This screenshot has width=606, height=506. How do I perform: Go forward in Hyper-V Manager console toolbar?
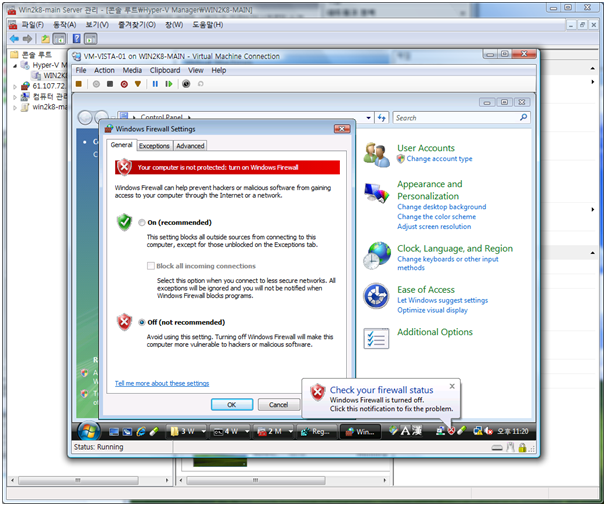[27, 39]
